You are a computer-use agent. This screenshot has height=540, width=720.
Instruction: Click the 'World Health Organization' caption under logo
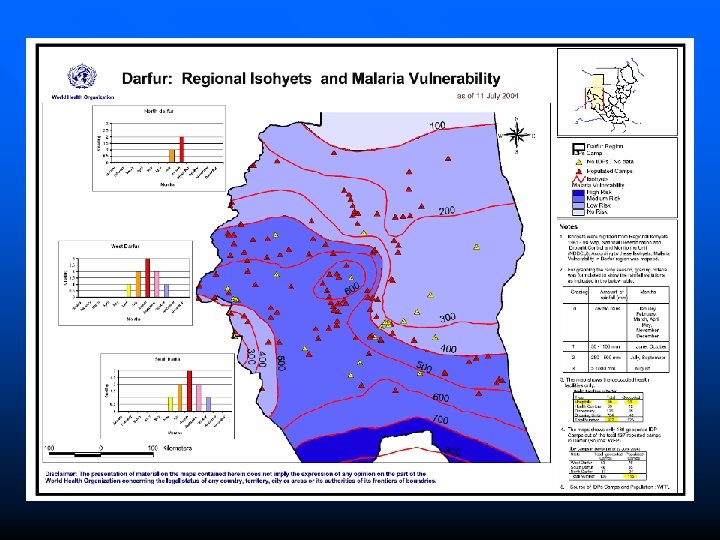point(83,97)
